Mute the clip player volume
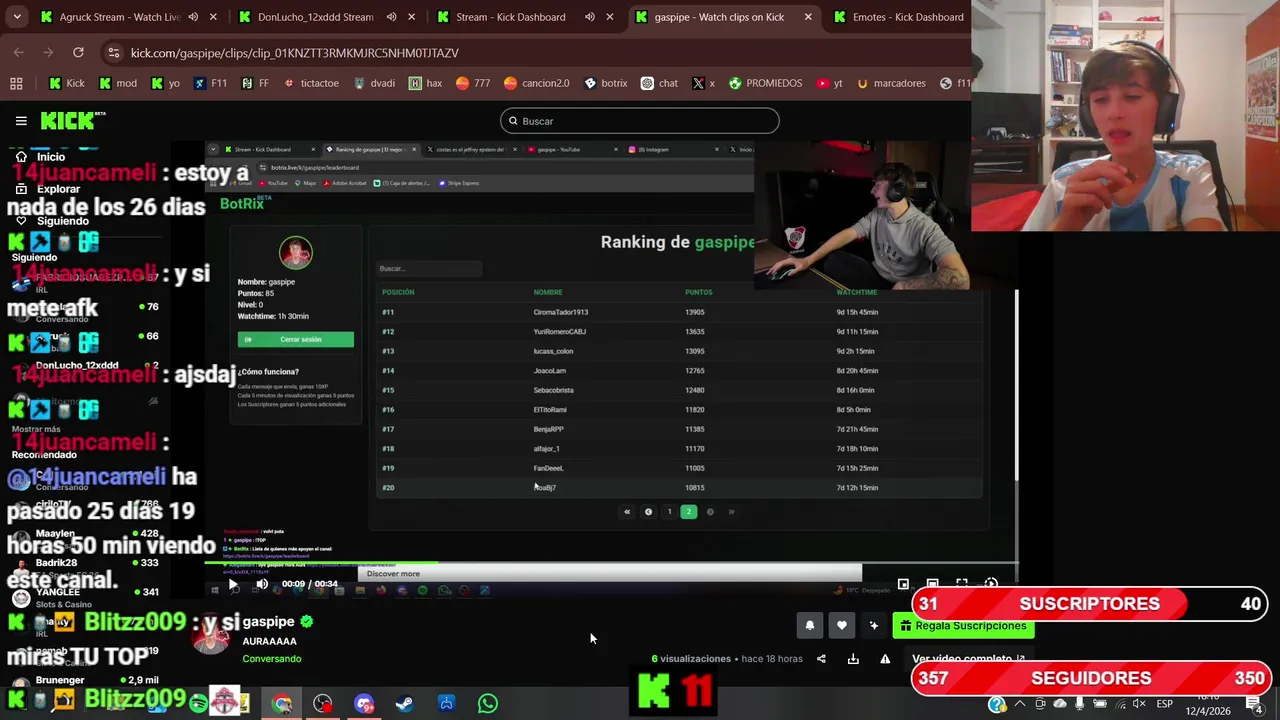1280x720 pixels. 262,584
